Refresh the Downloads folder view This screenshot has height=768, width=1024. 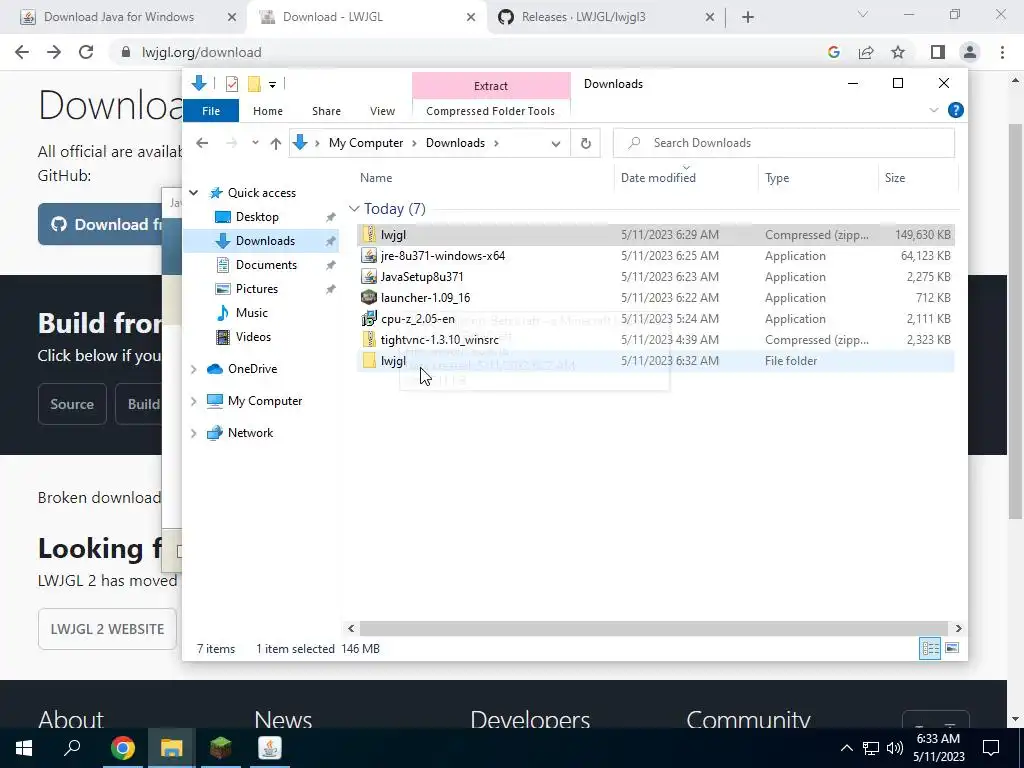point(586,144)
